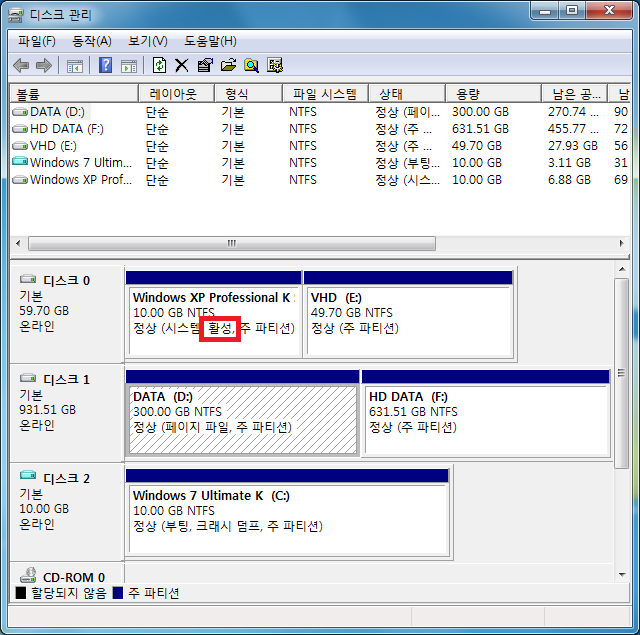The width and height of the screenshot is (640, 635).
Task: Click 49.70 GB capacity cell
Action: point(477,146)
